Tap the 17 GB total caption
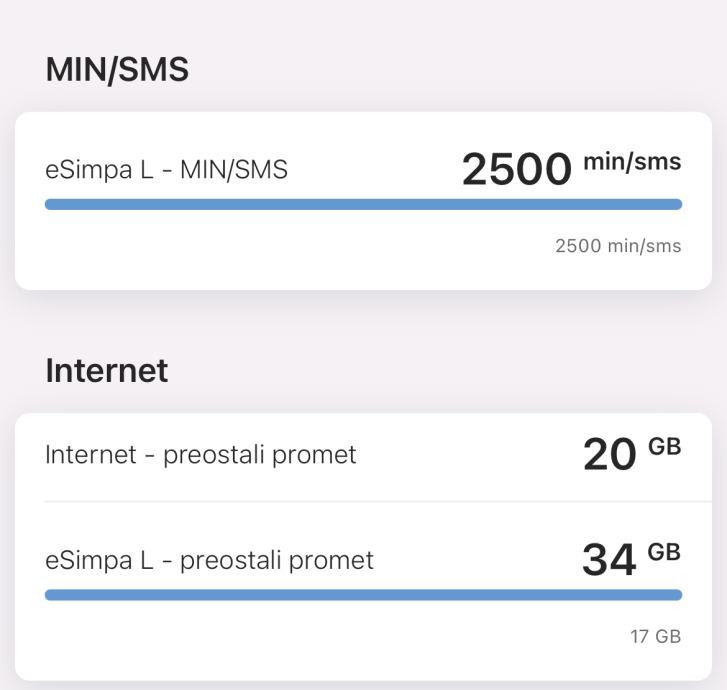This screenshot has width=727, height=690. [655, 636]
